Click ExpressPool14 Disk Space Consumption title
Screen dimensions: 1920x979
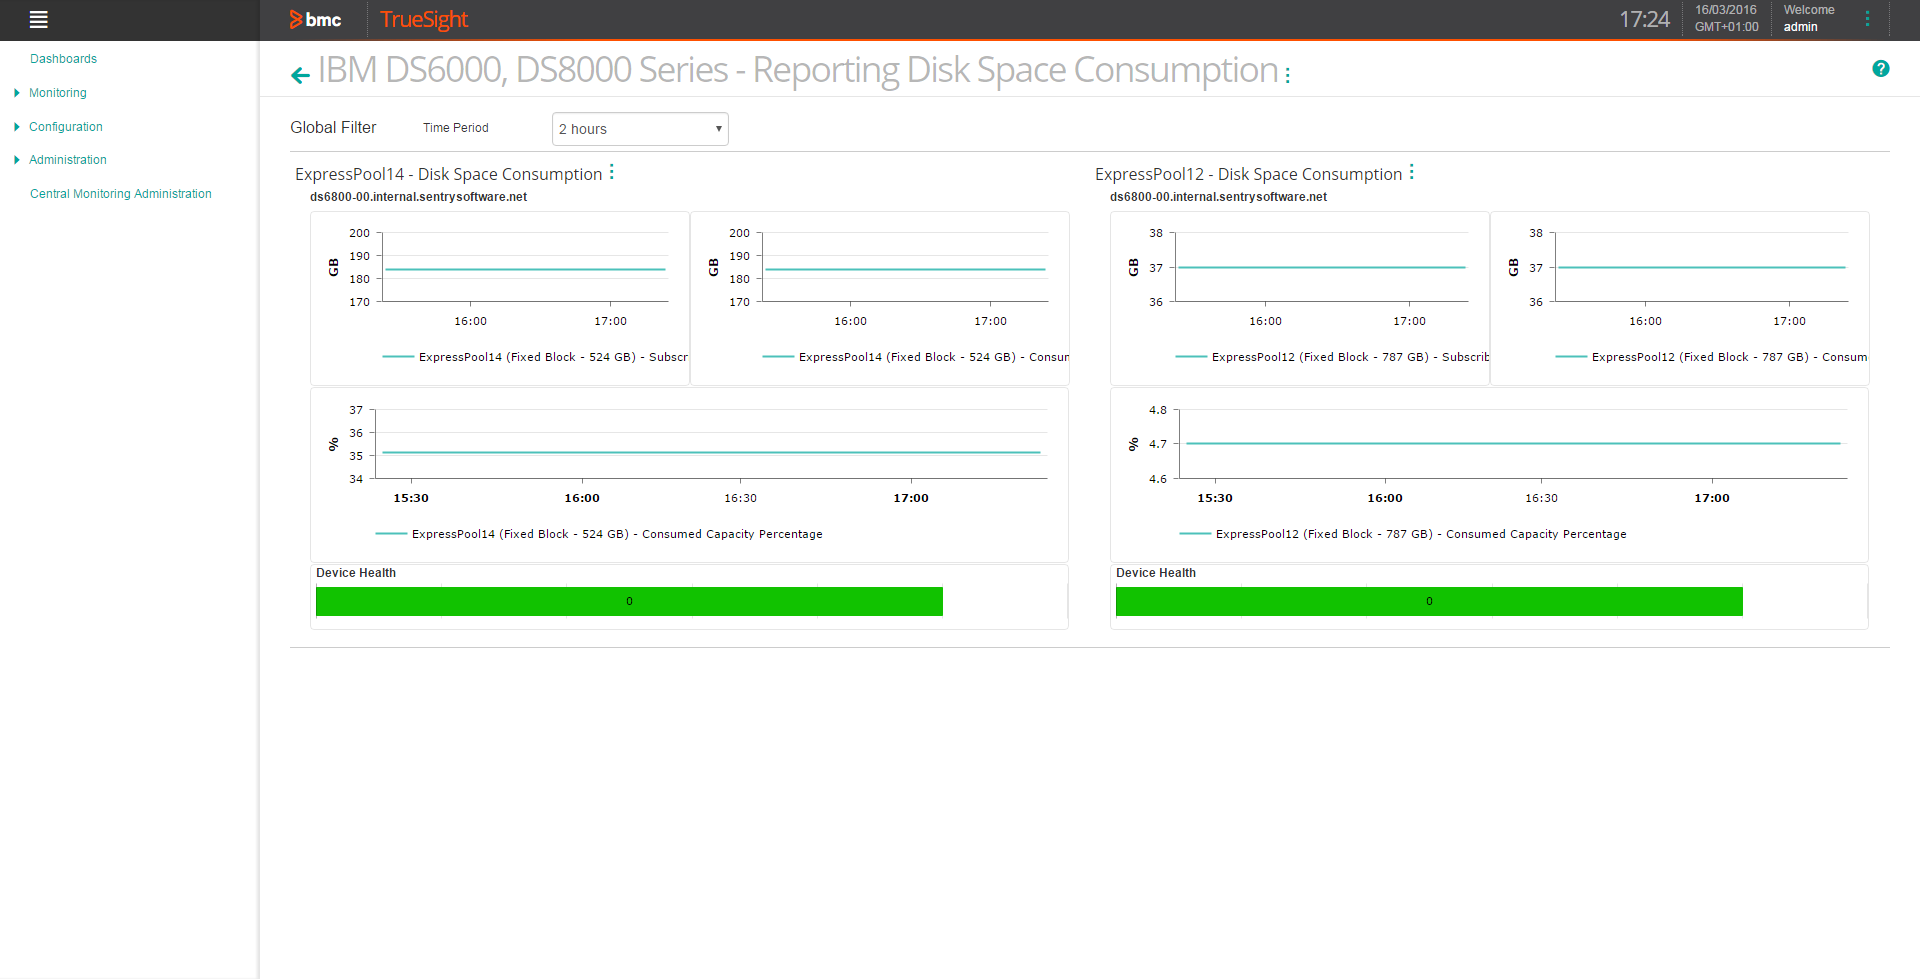(x=448, y=174)
